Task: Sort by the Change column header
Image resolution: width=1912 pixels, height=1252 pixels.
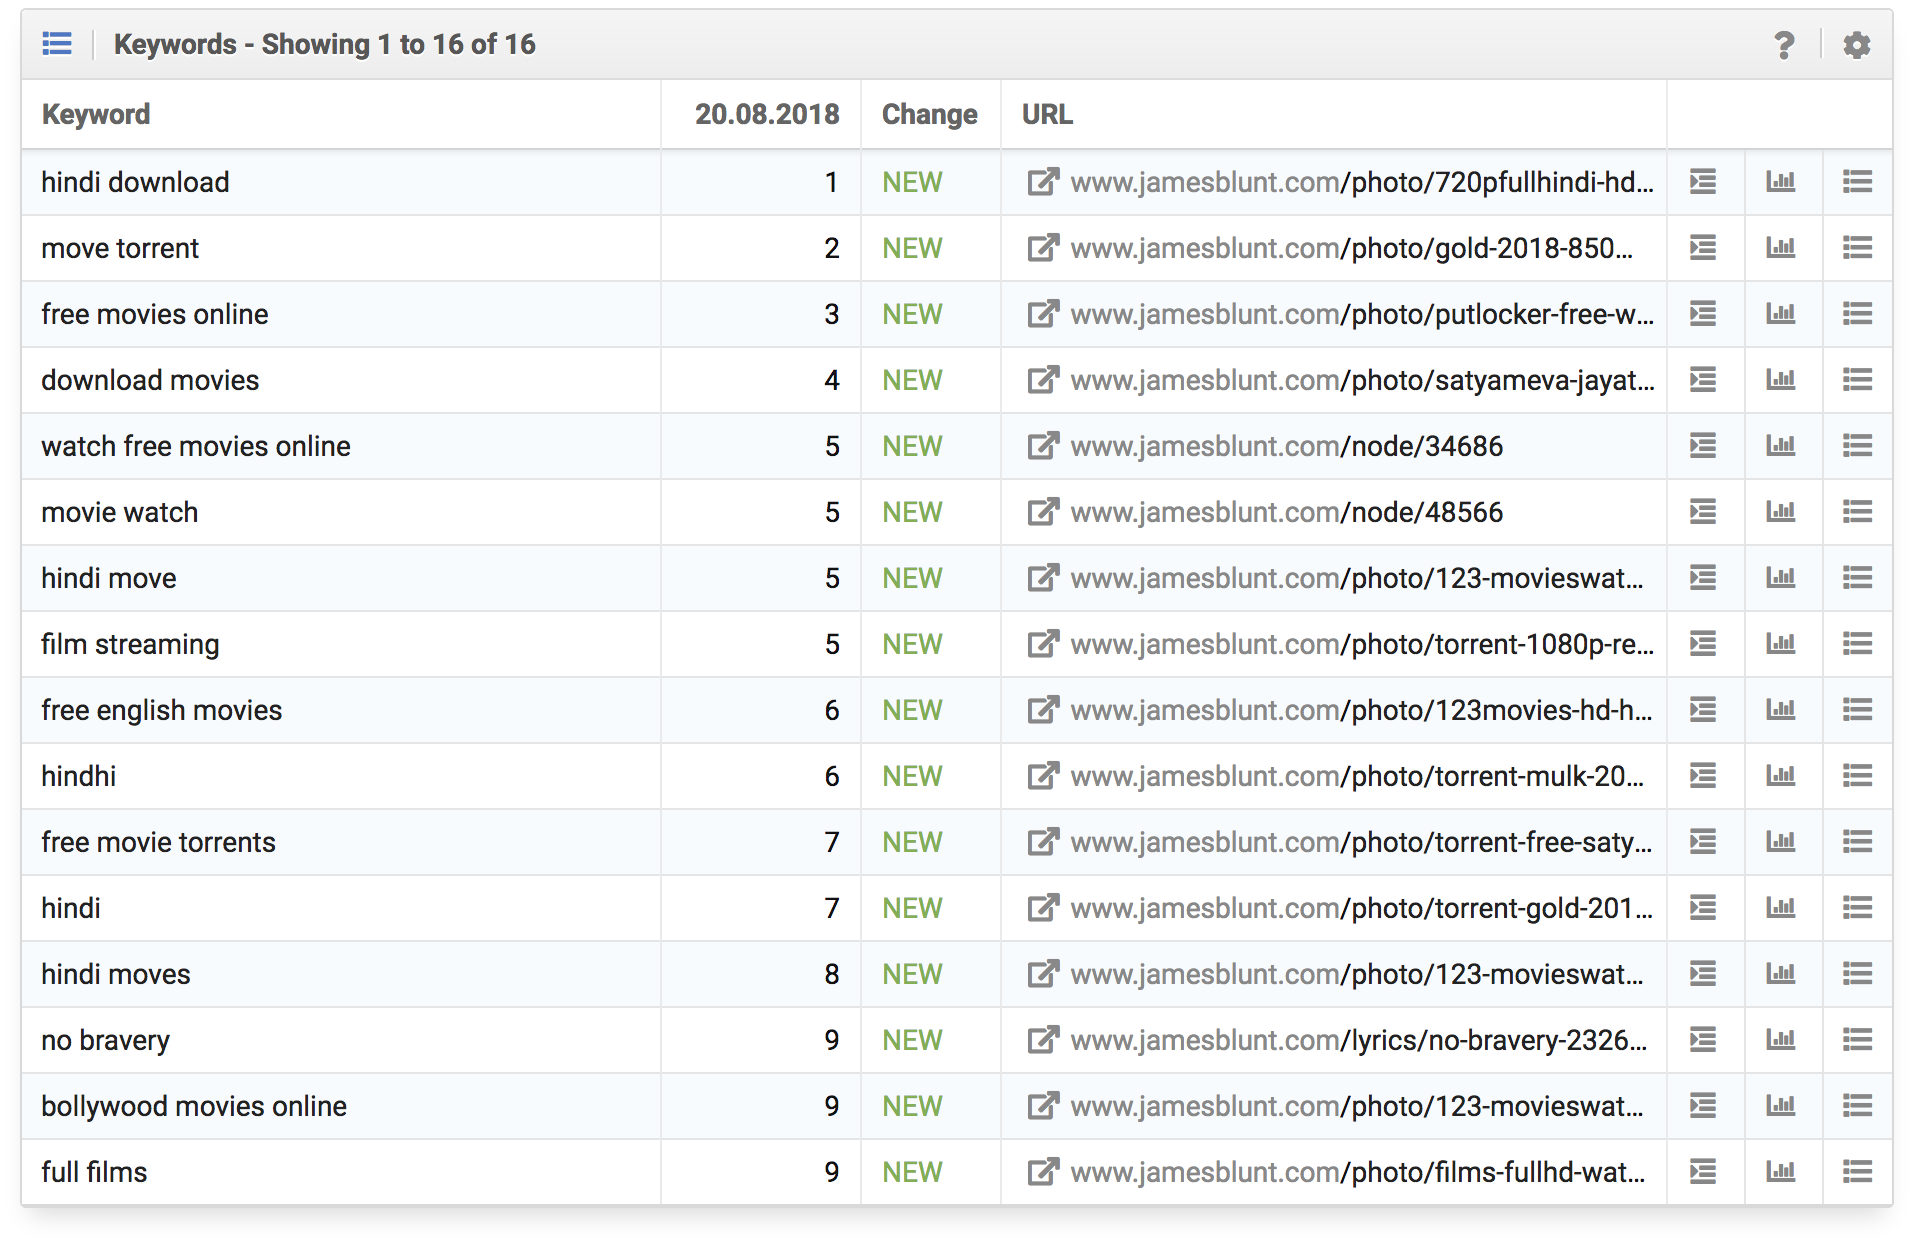Action: [930, 114]
